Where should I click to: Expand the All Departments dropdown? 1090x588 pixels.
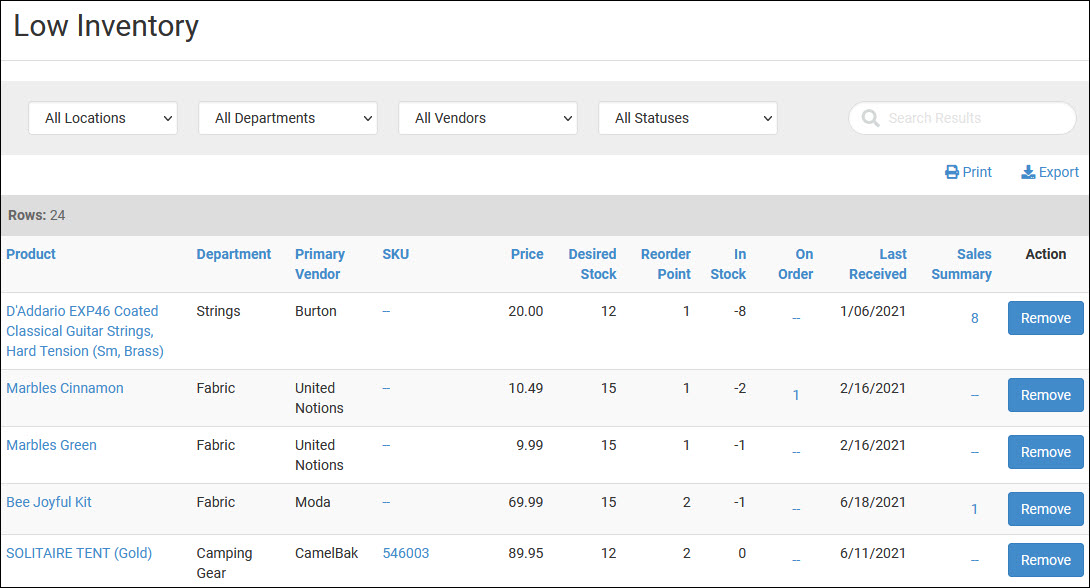point(287,118)
